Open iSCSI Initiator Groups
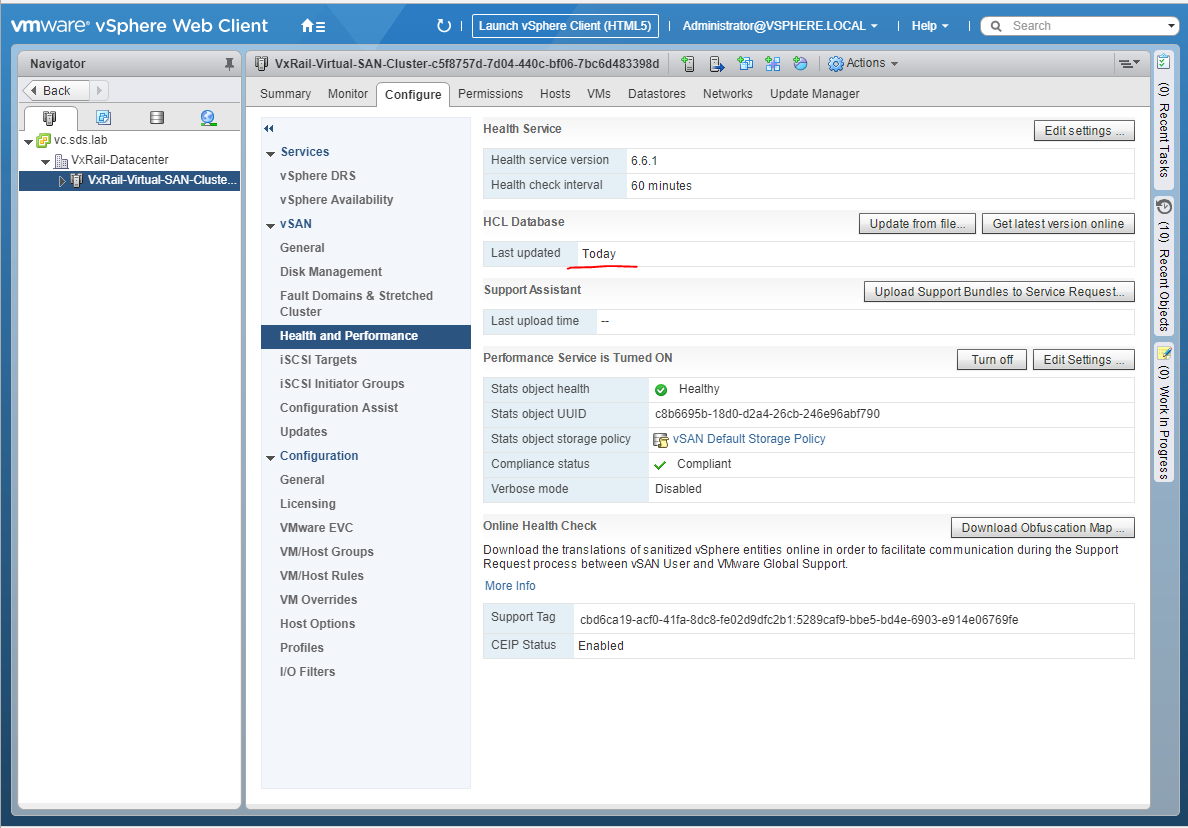Viewport: 1188px width, 828px height. [x=342, y=384]
